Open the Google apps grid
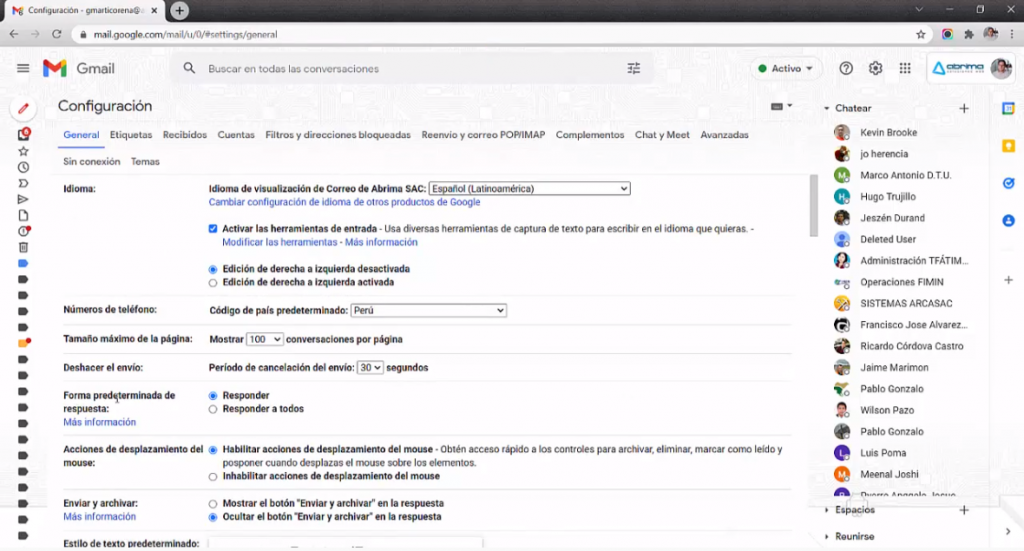 [905, 69]
